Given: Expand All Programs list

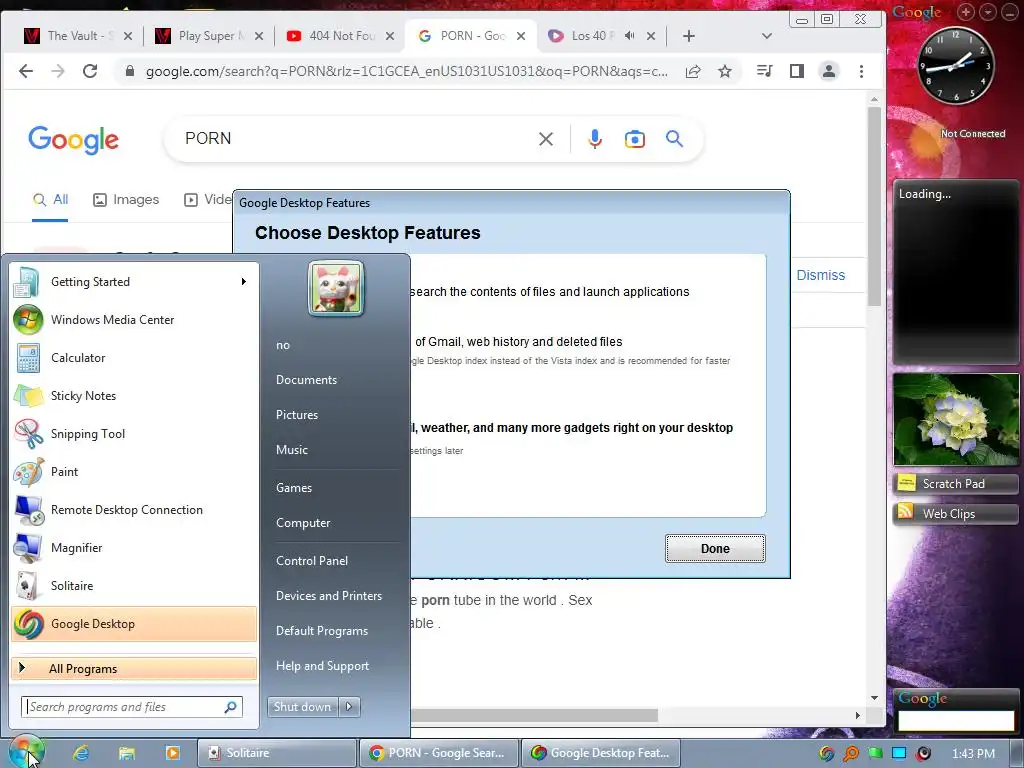Looking at the screenshot, I should tap(134, 669).
